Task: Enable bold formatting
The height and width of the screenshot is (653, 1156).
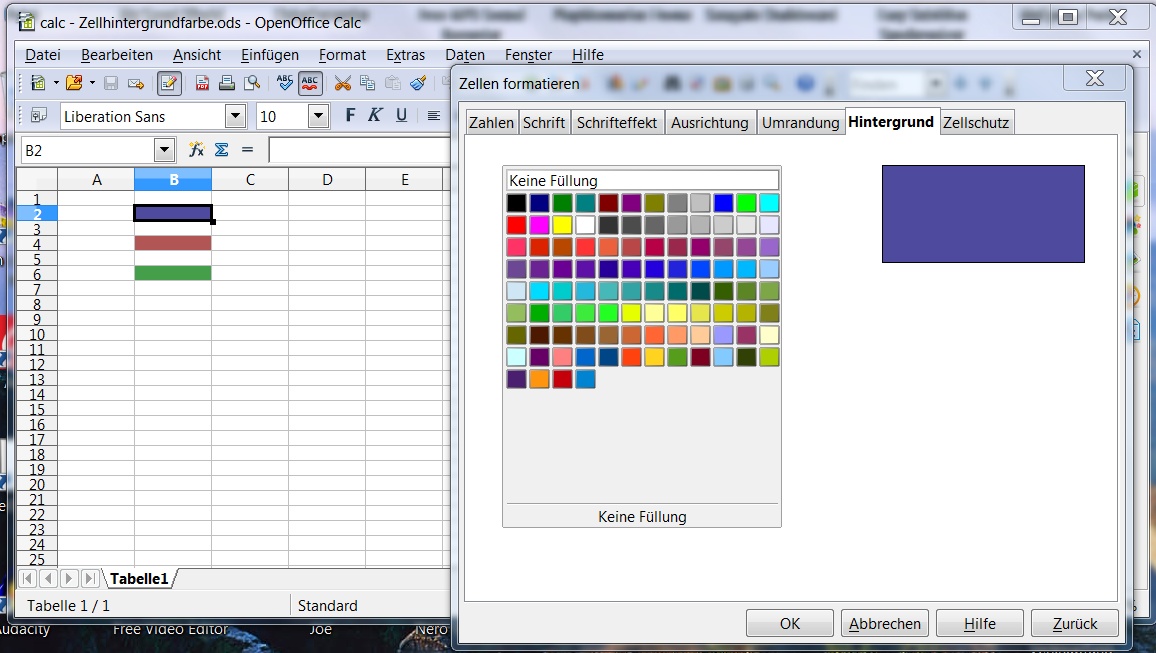Action: 349,116
